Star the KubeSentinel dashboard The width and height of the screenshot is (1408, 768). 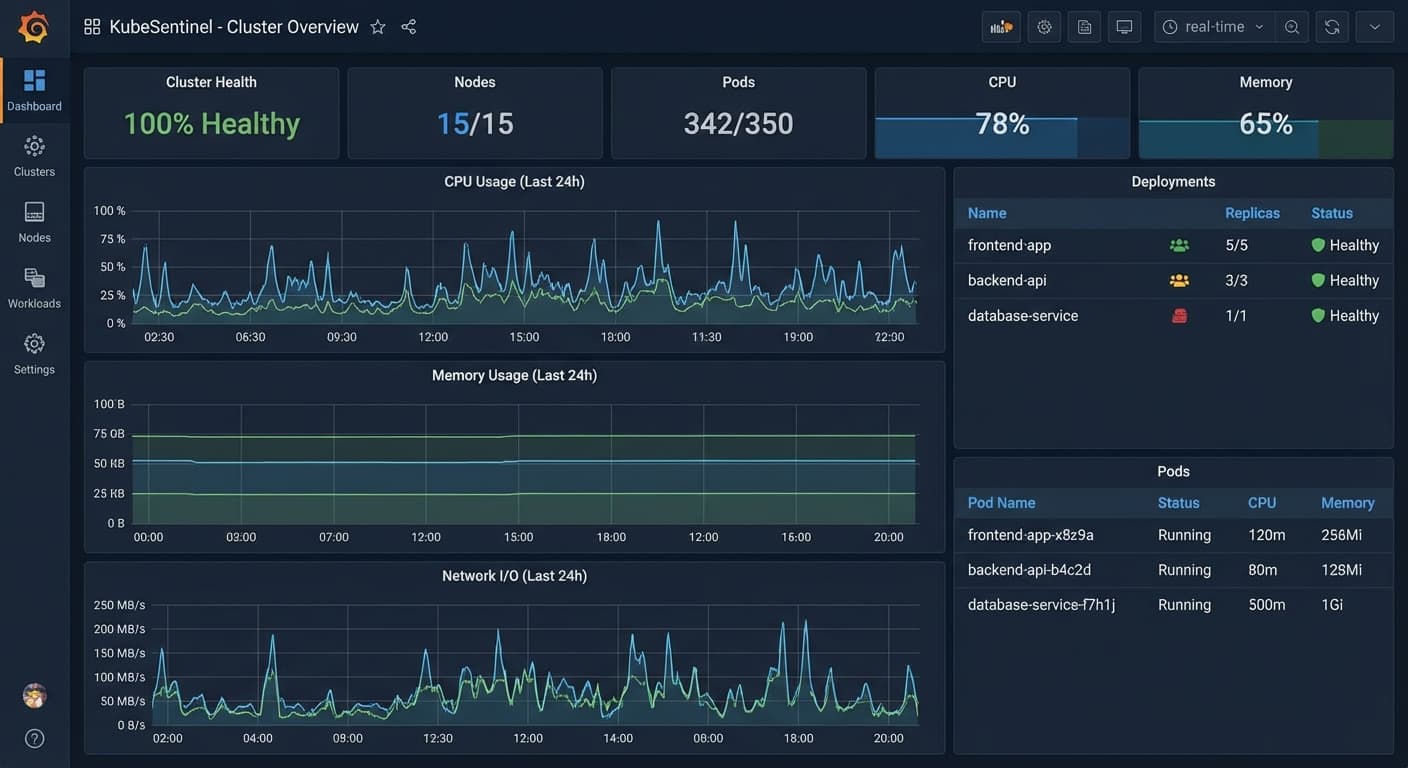point(378,27)
